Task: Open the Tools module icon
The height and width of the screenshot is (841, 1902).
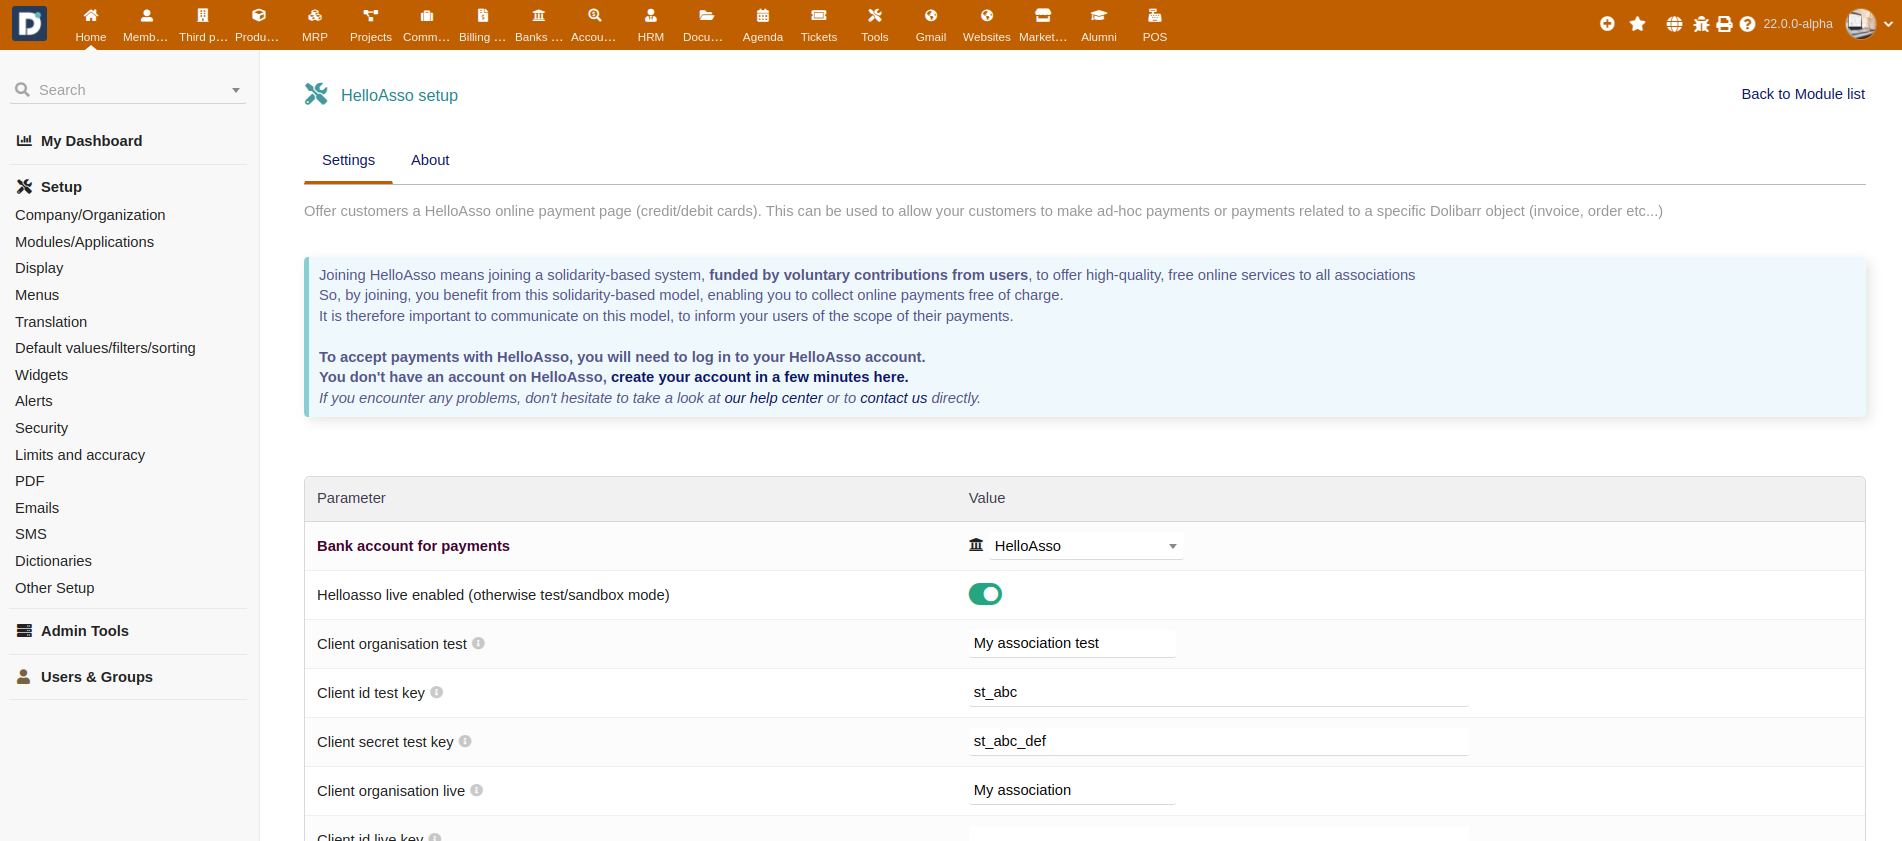Action: (x=875, y=16)
